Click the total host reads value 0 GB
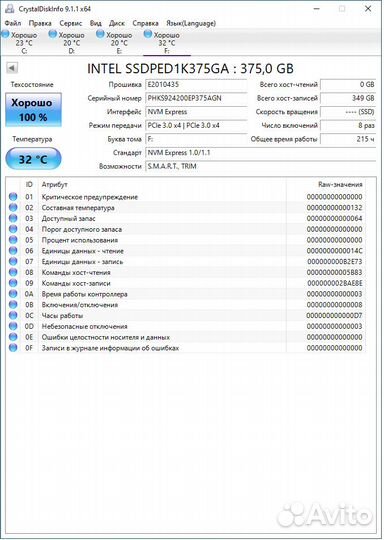The height and width of the screenshot is (540, 384). point(348,85)
